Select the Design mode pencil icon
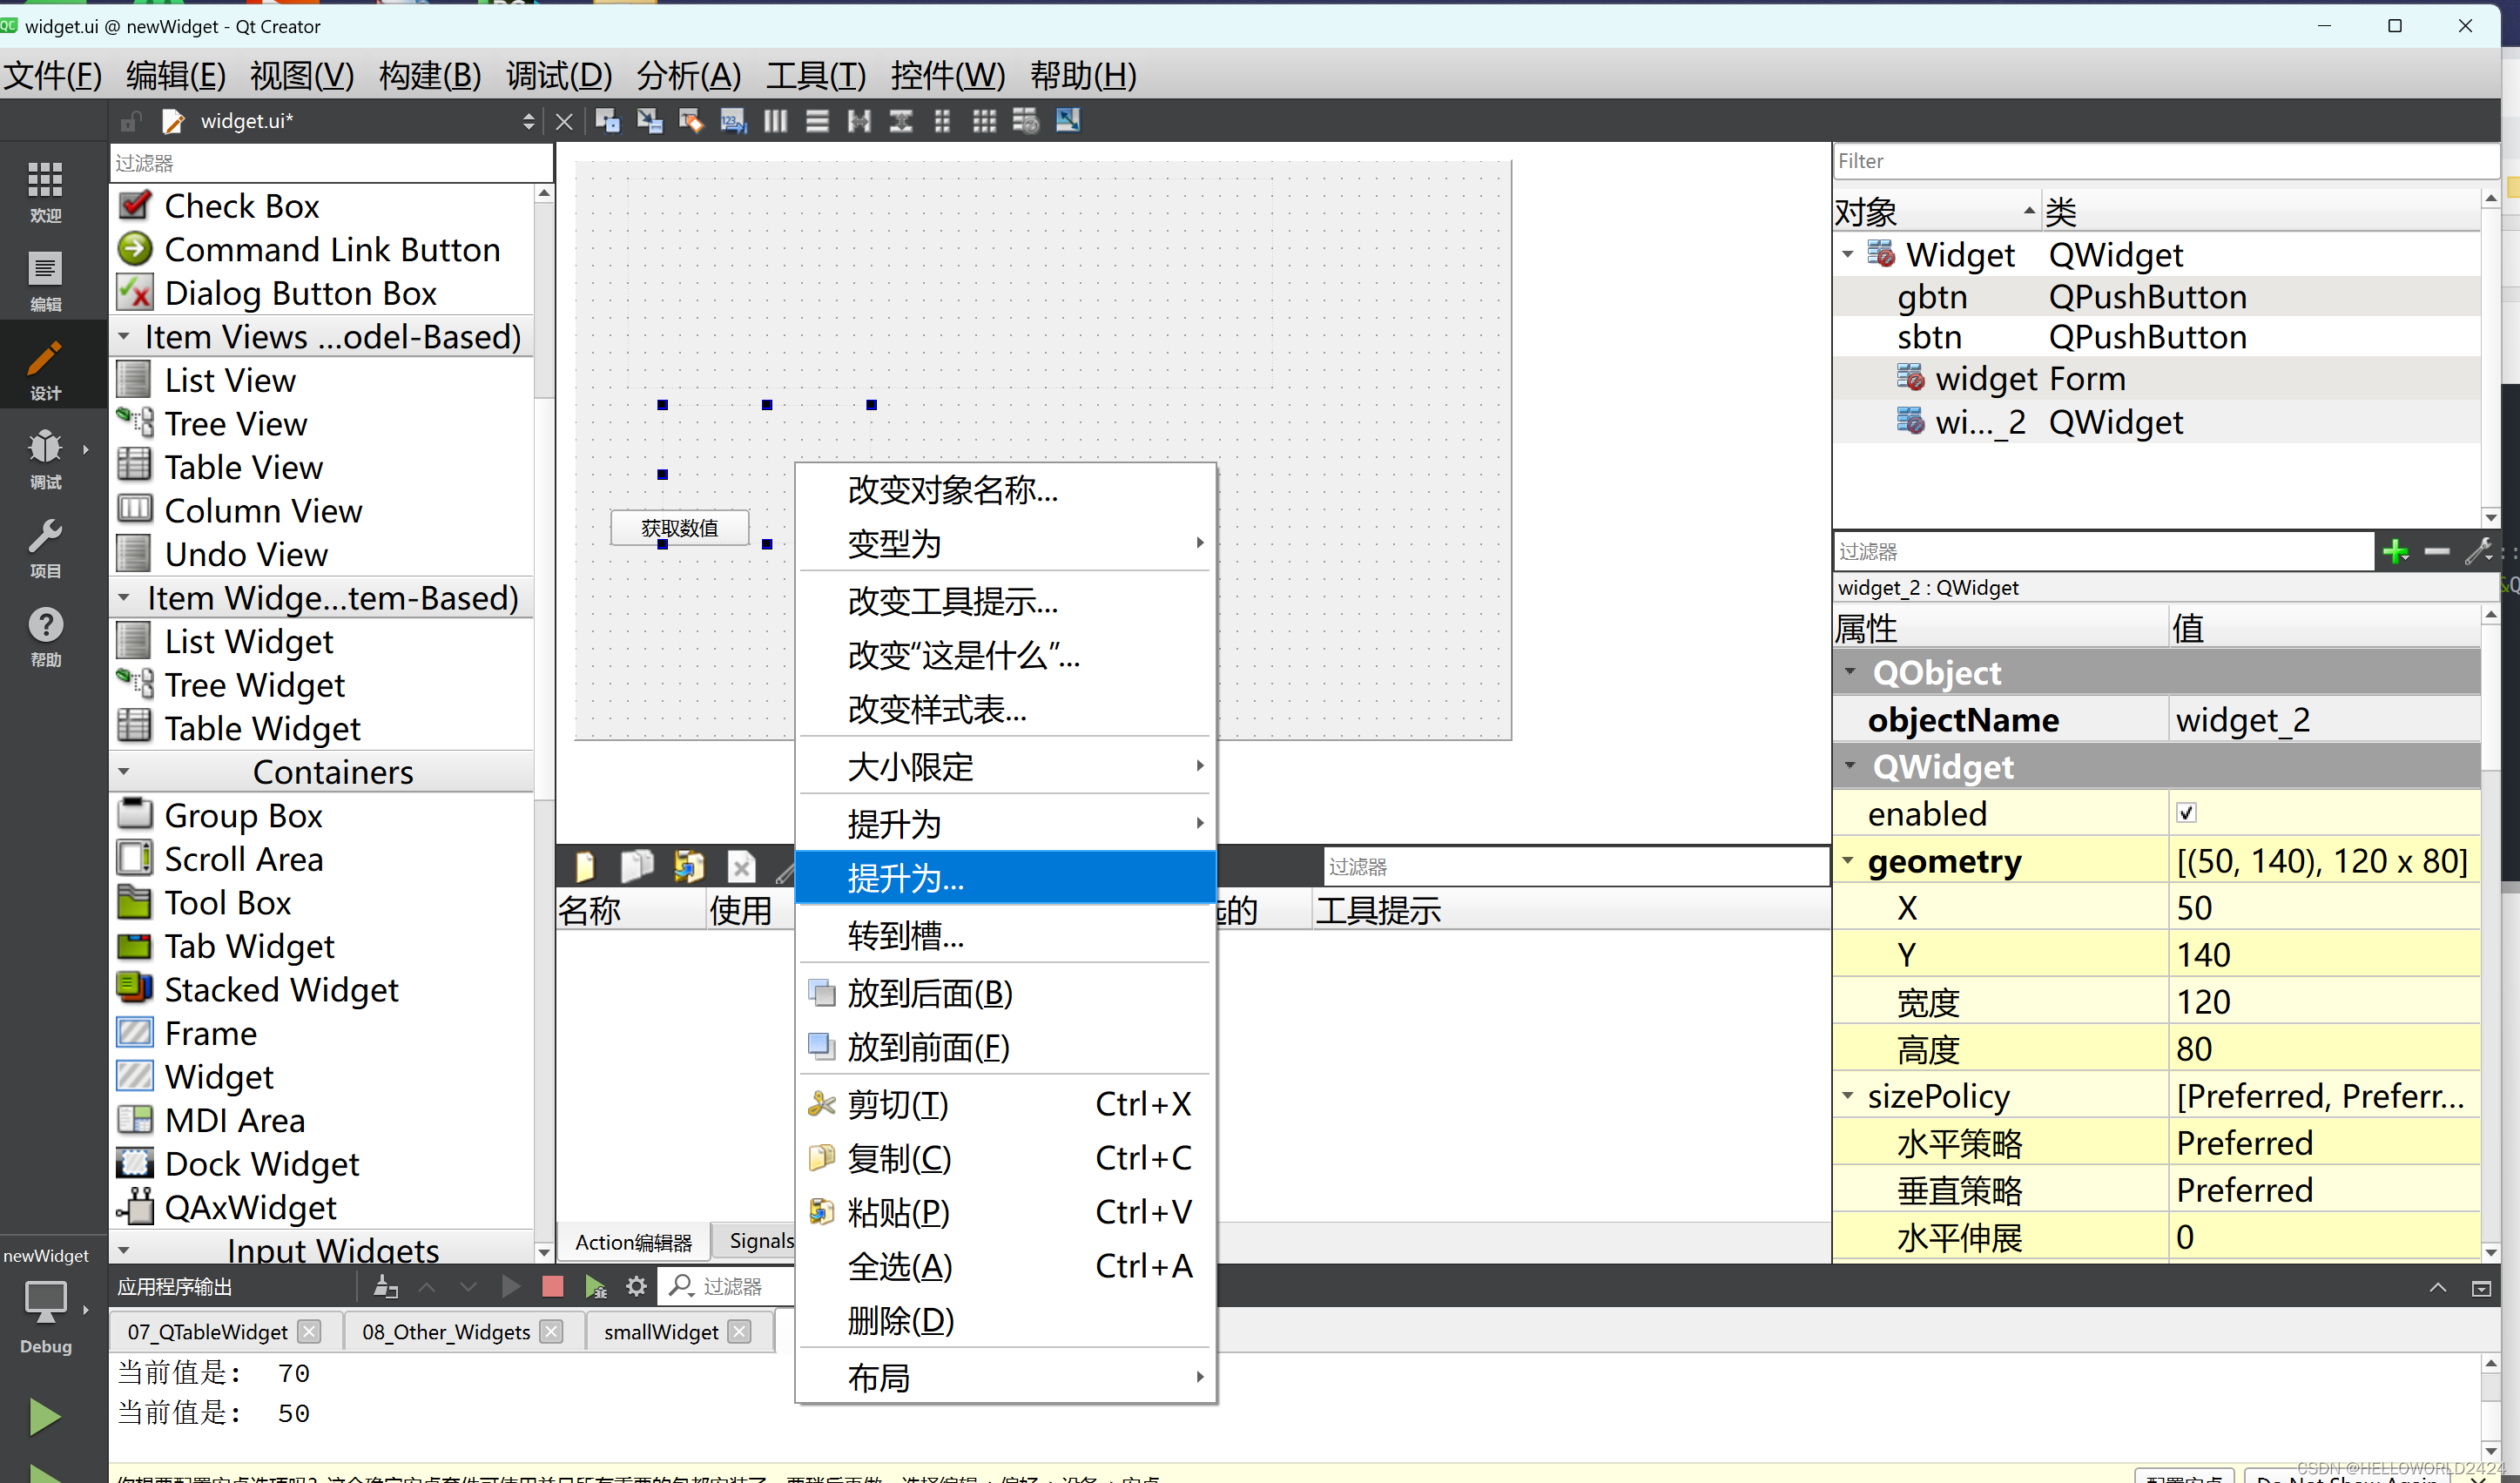This screenshot has height=1483, width=2520. click(45, 369)
